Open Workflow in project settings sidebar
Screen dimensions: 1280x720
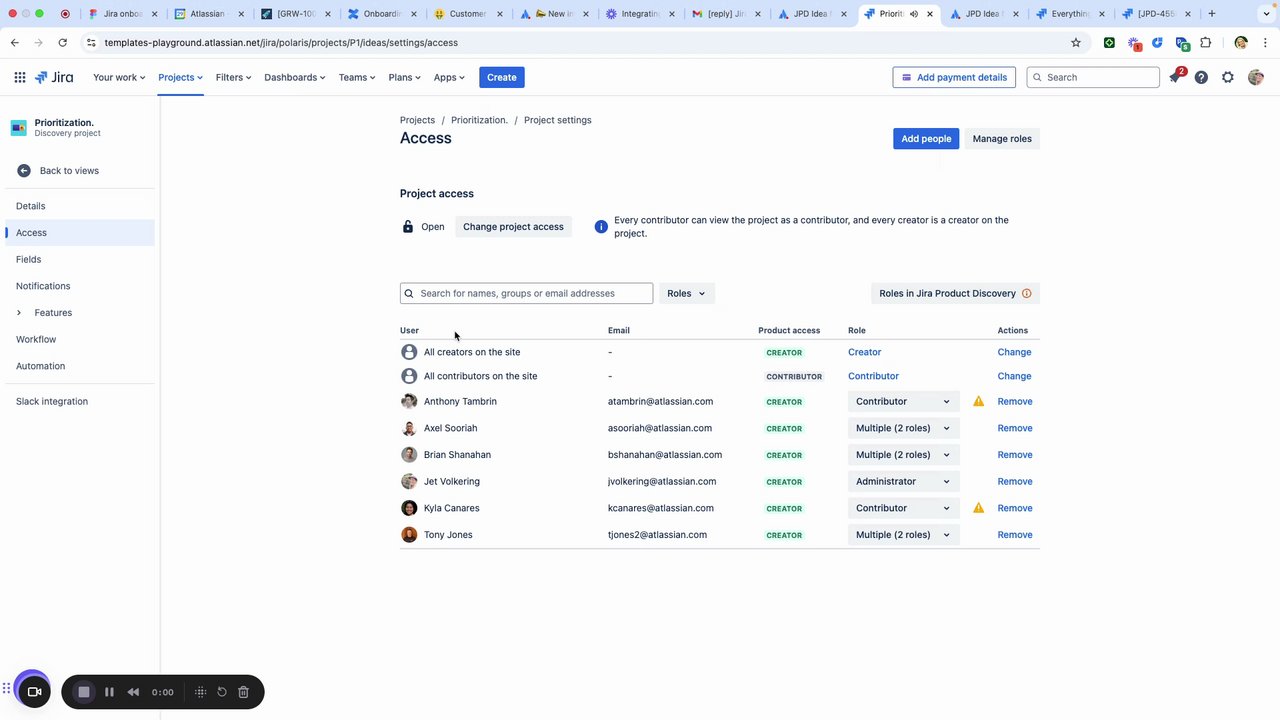coord(78,340)
